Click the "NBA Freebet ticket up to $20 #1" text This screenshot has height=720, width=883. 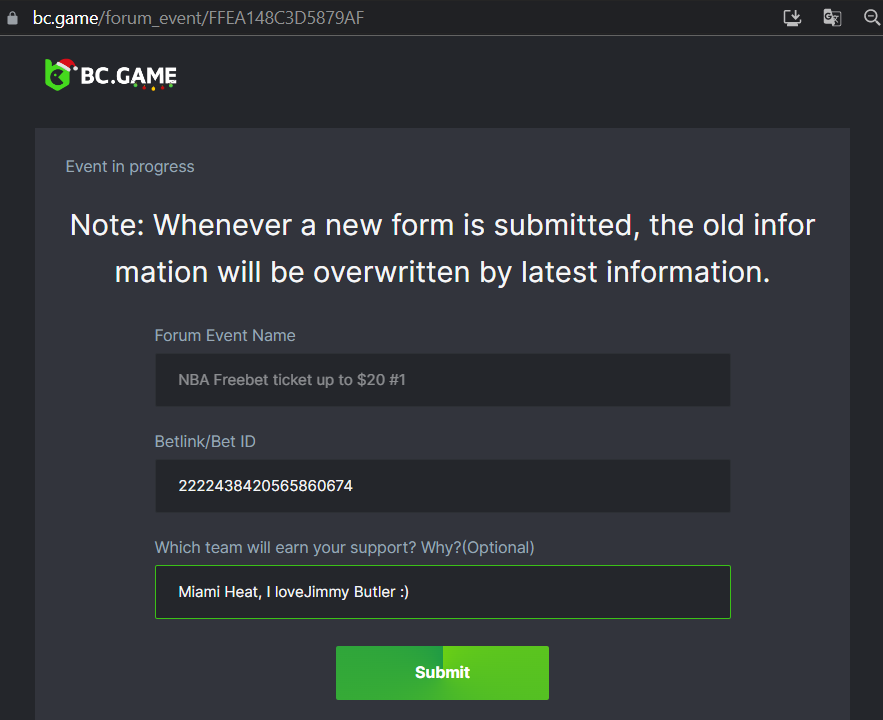point(292,380)
